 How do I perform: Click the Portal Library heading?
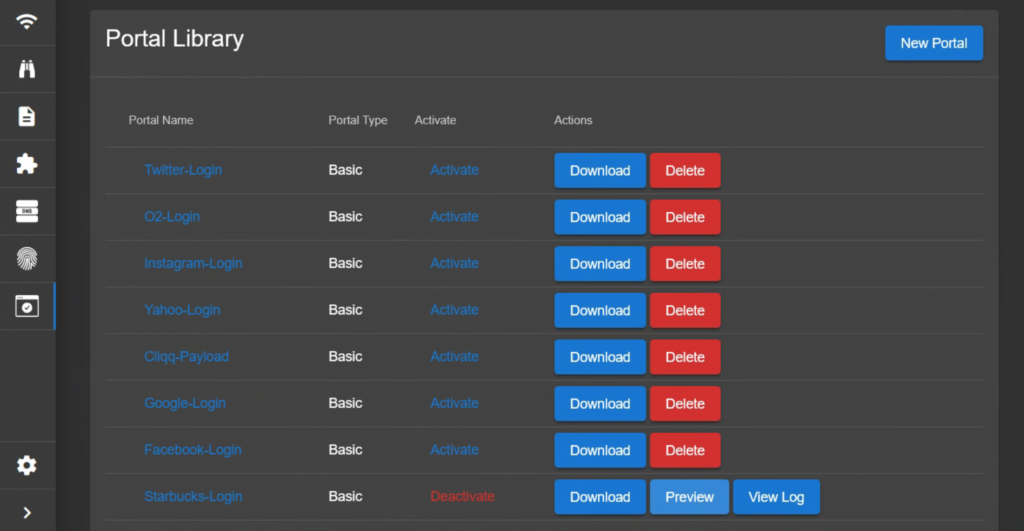click(174, 39)
